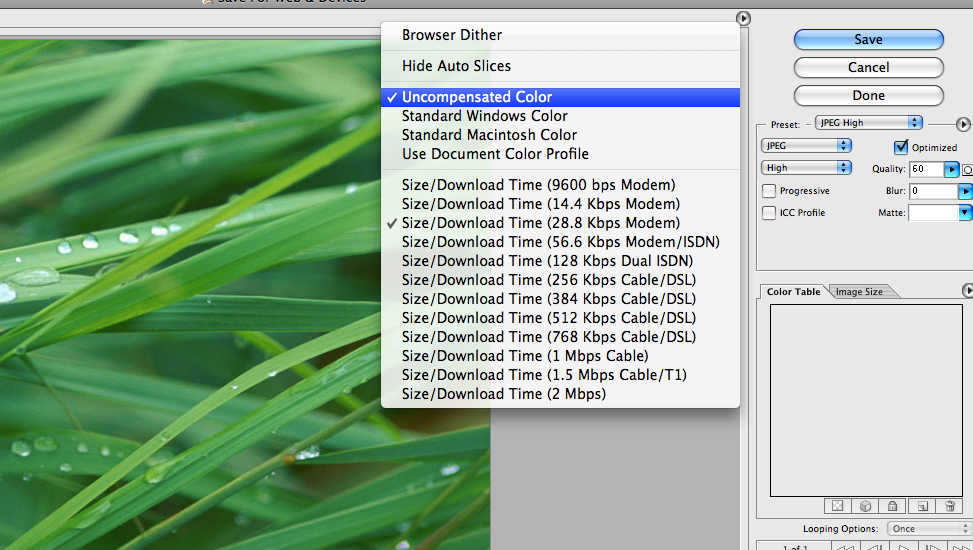The width and height of the screenshot is (973, 550).
Task: Select Use Document Color Profile
Action: pyautogui.click(x=560, y=154)
